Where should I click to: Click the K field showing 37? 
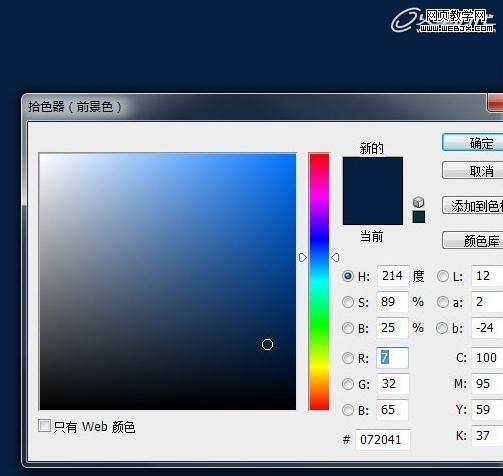(x=487, y=436)
